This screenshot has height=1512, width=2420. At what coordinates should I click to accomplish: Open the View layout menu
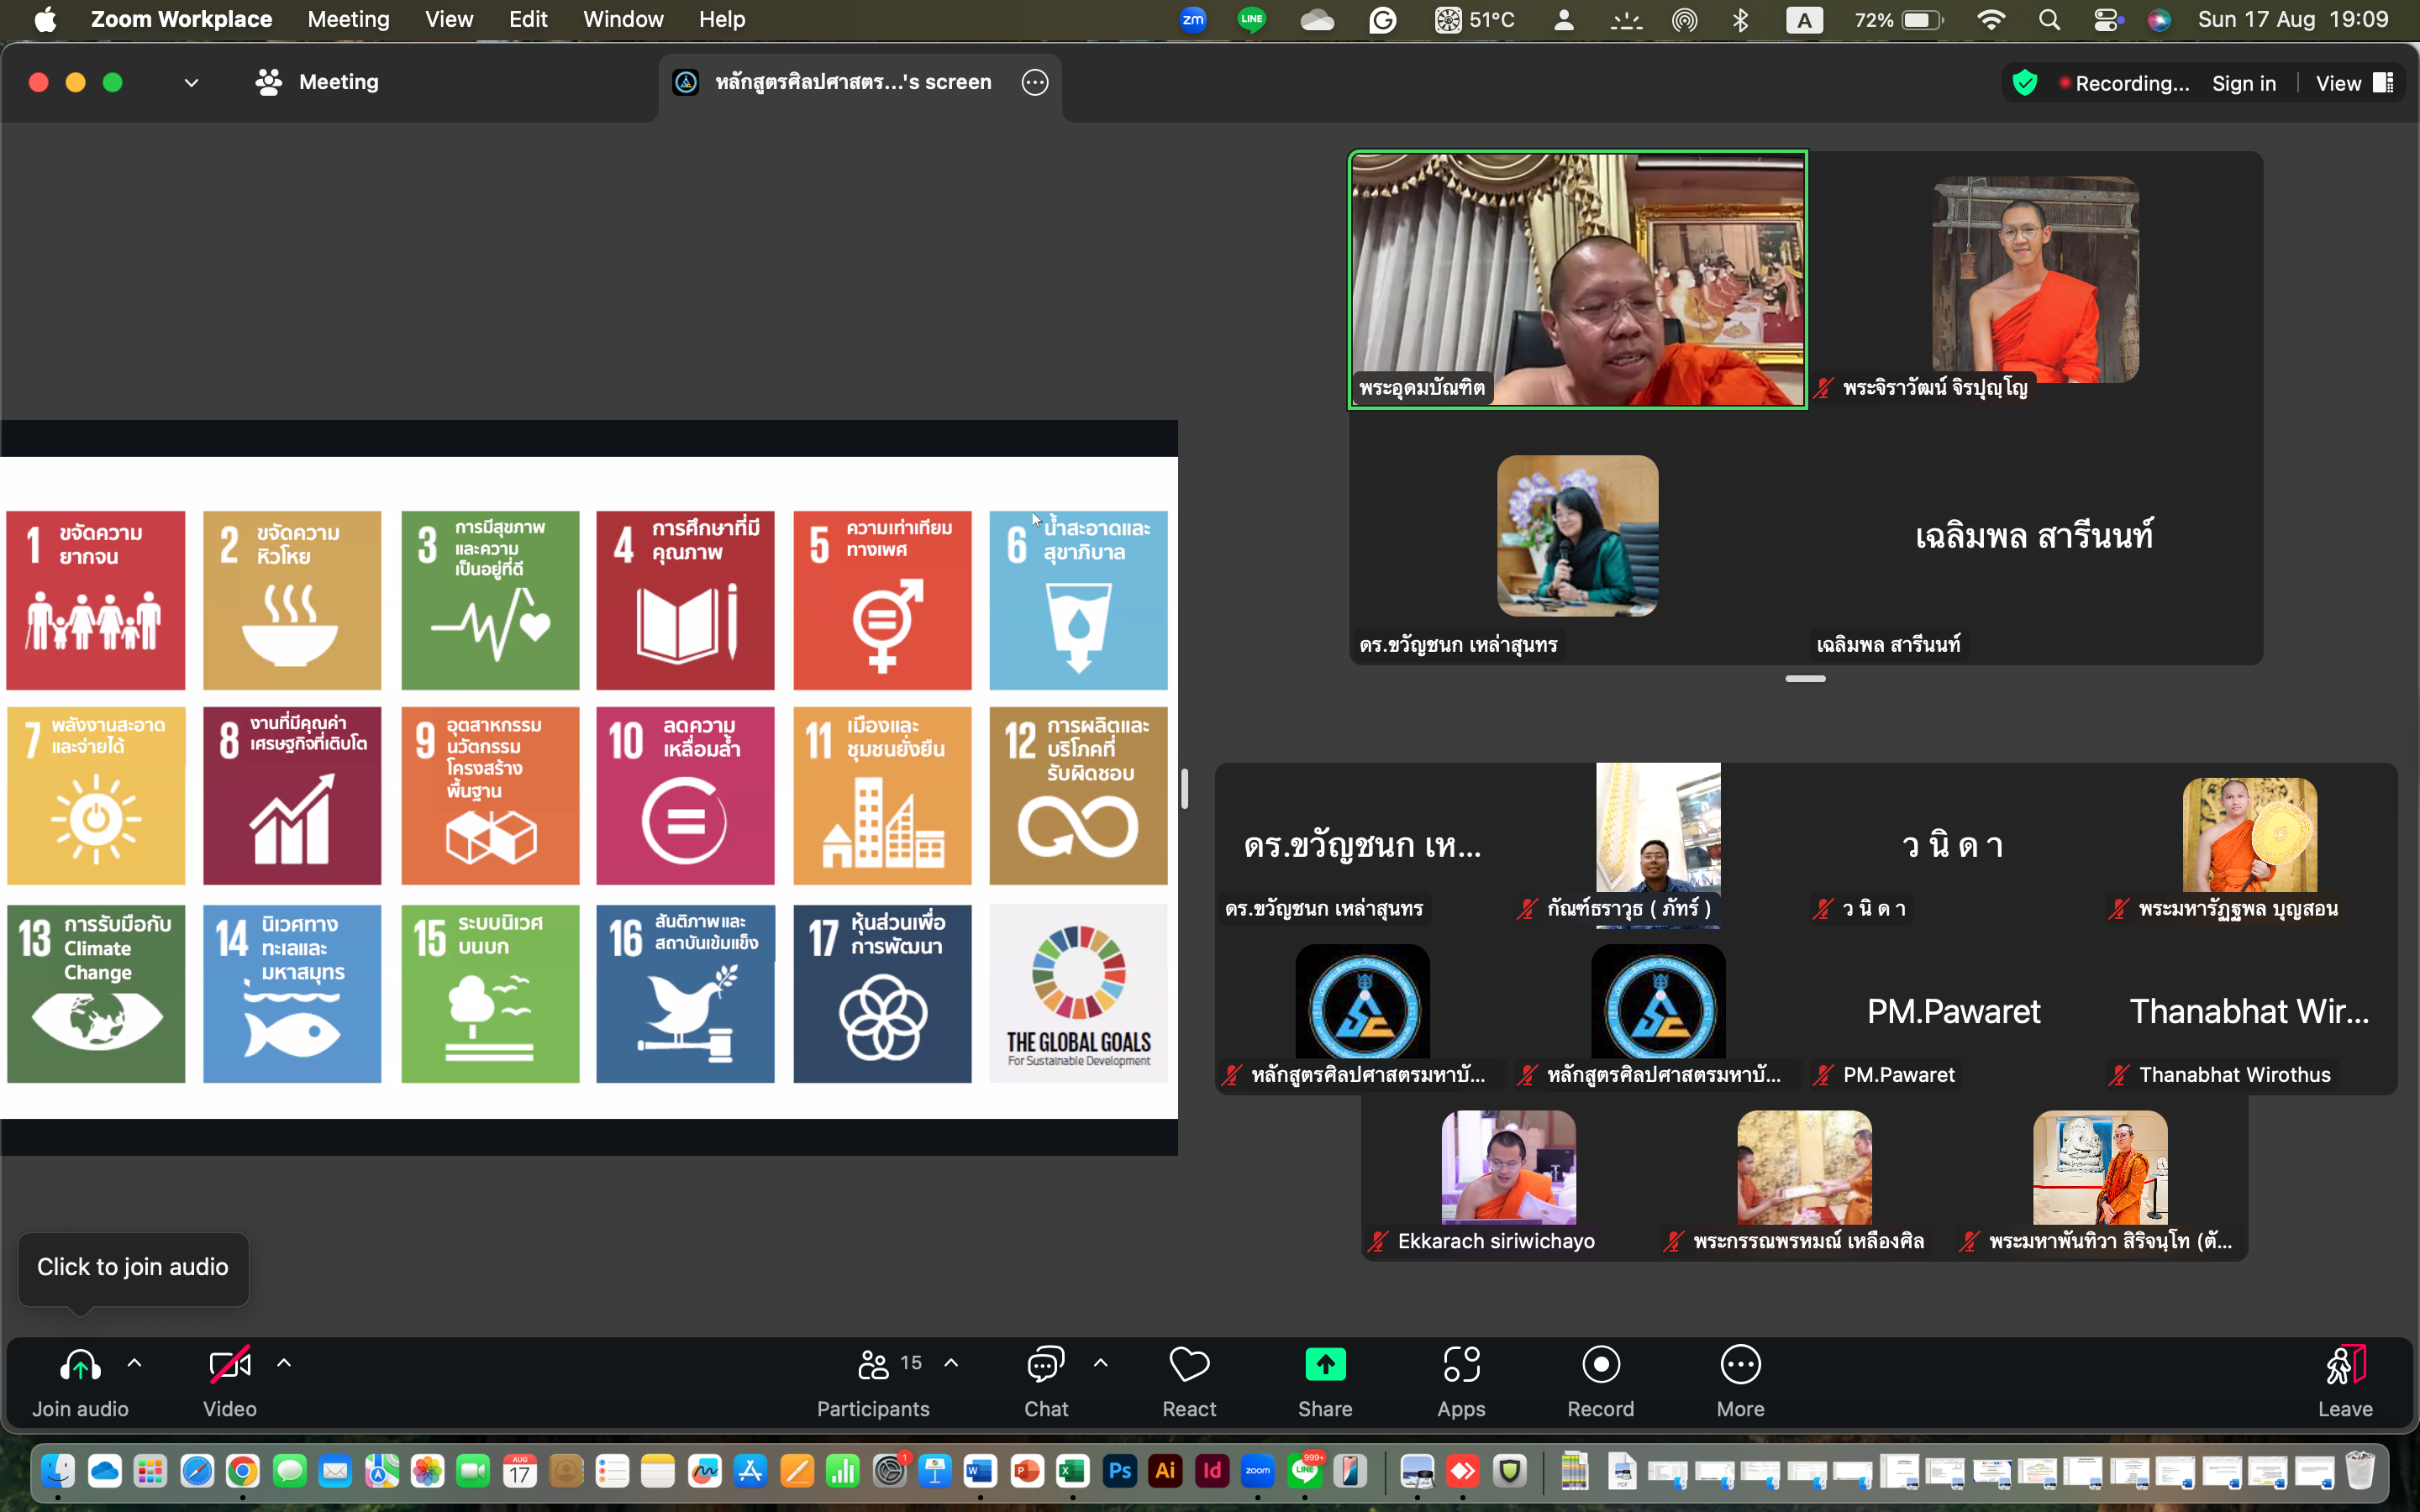[x=2354, y=83]
